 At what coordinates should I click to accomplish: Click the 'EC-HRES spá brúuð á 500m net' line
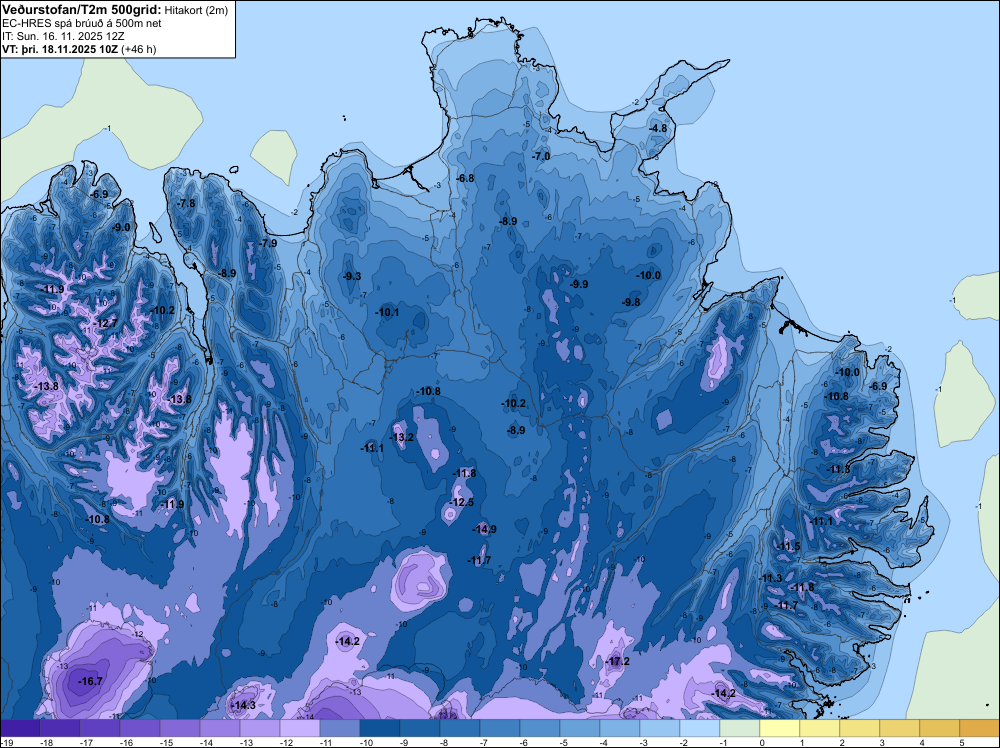[x=82, y=24]
